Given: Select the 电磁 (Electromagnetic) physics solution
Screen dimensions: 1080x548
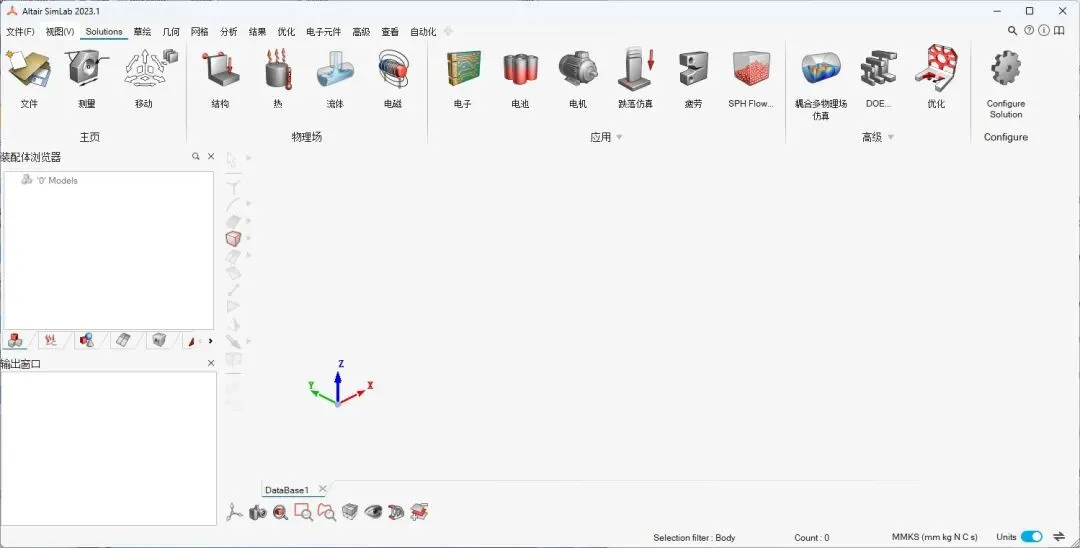Looking at the screenshot, I should [x=393, y=77].
